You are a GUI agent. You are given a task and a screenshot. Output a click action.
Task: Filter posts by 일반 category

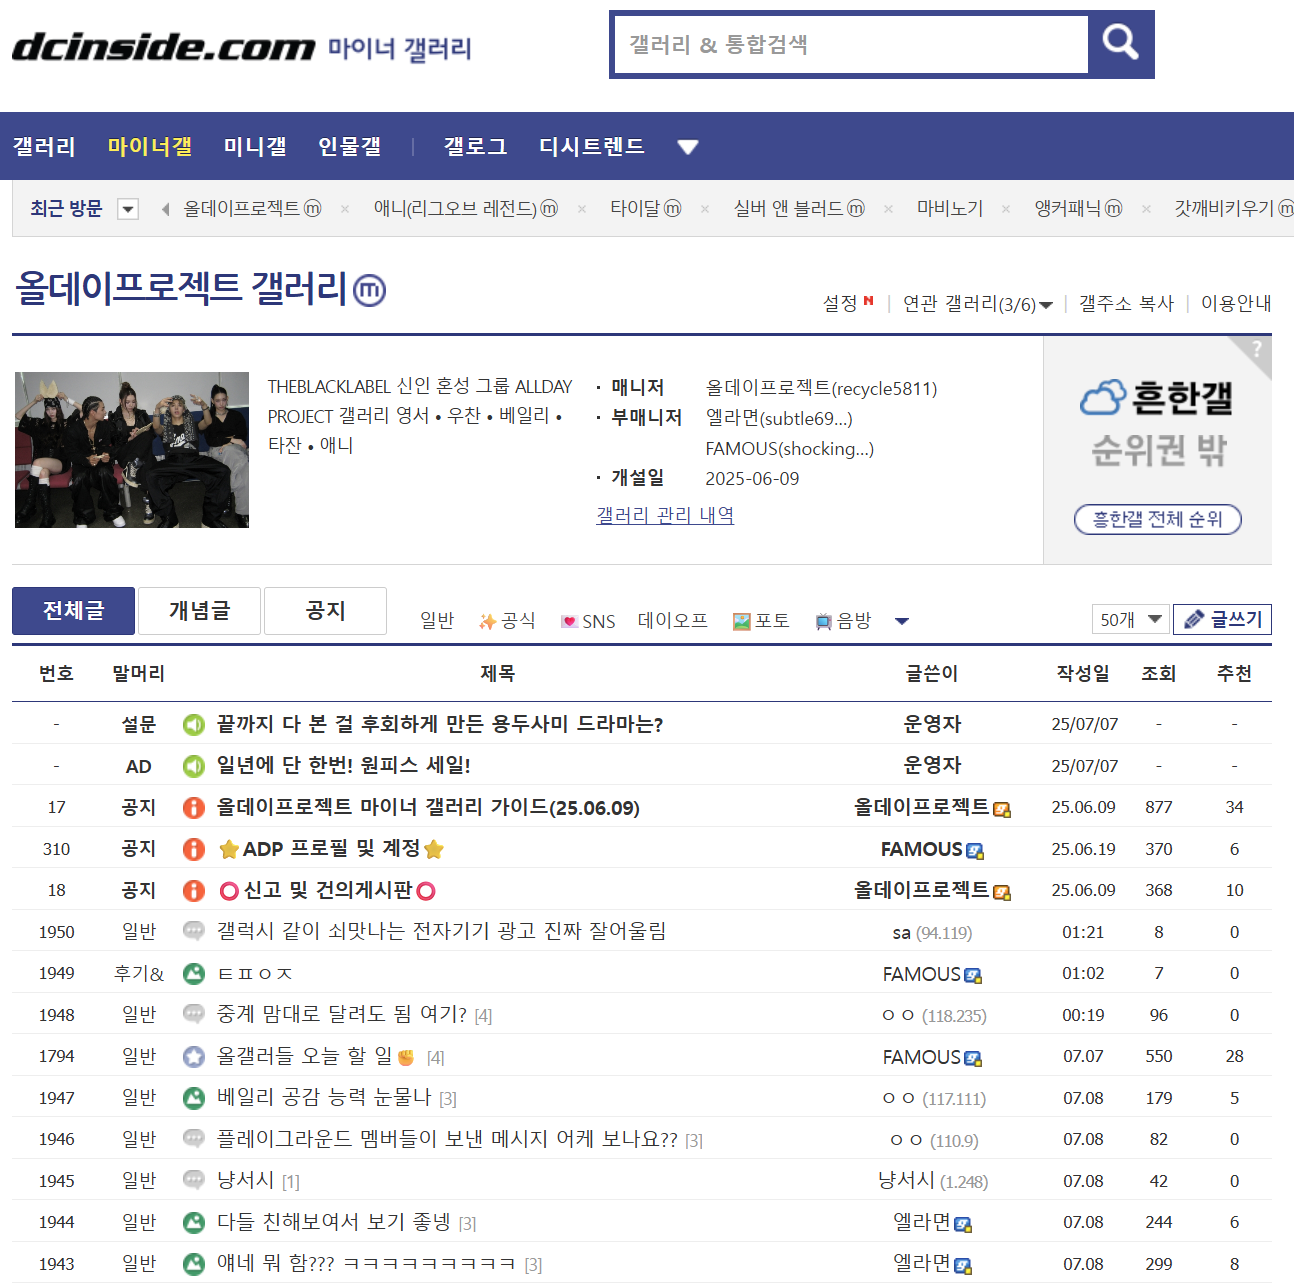[437, 621]
